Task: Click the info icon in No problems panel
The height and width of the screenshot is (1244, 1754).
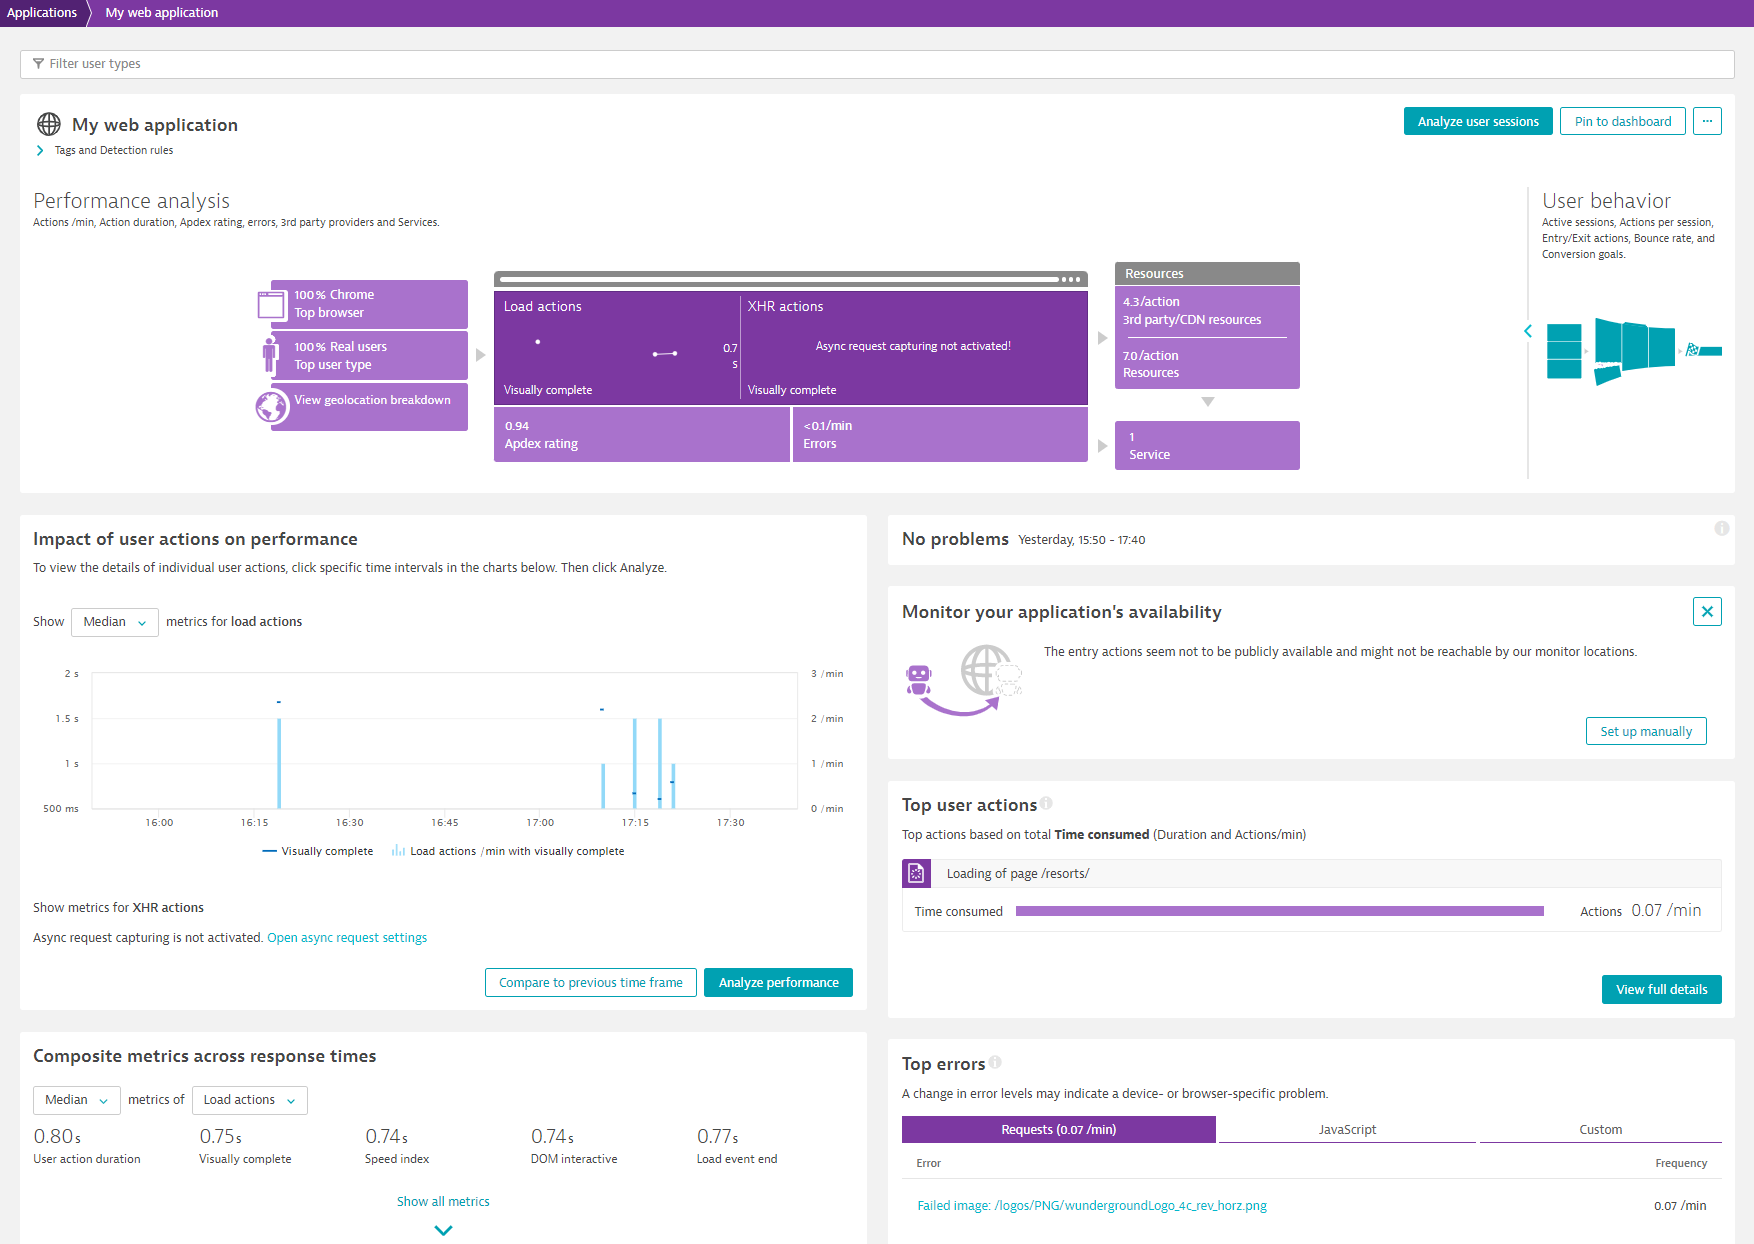Action: pos(1721,528)
